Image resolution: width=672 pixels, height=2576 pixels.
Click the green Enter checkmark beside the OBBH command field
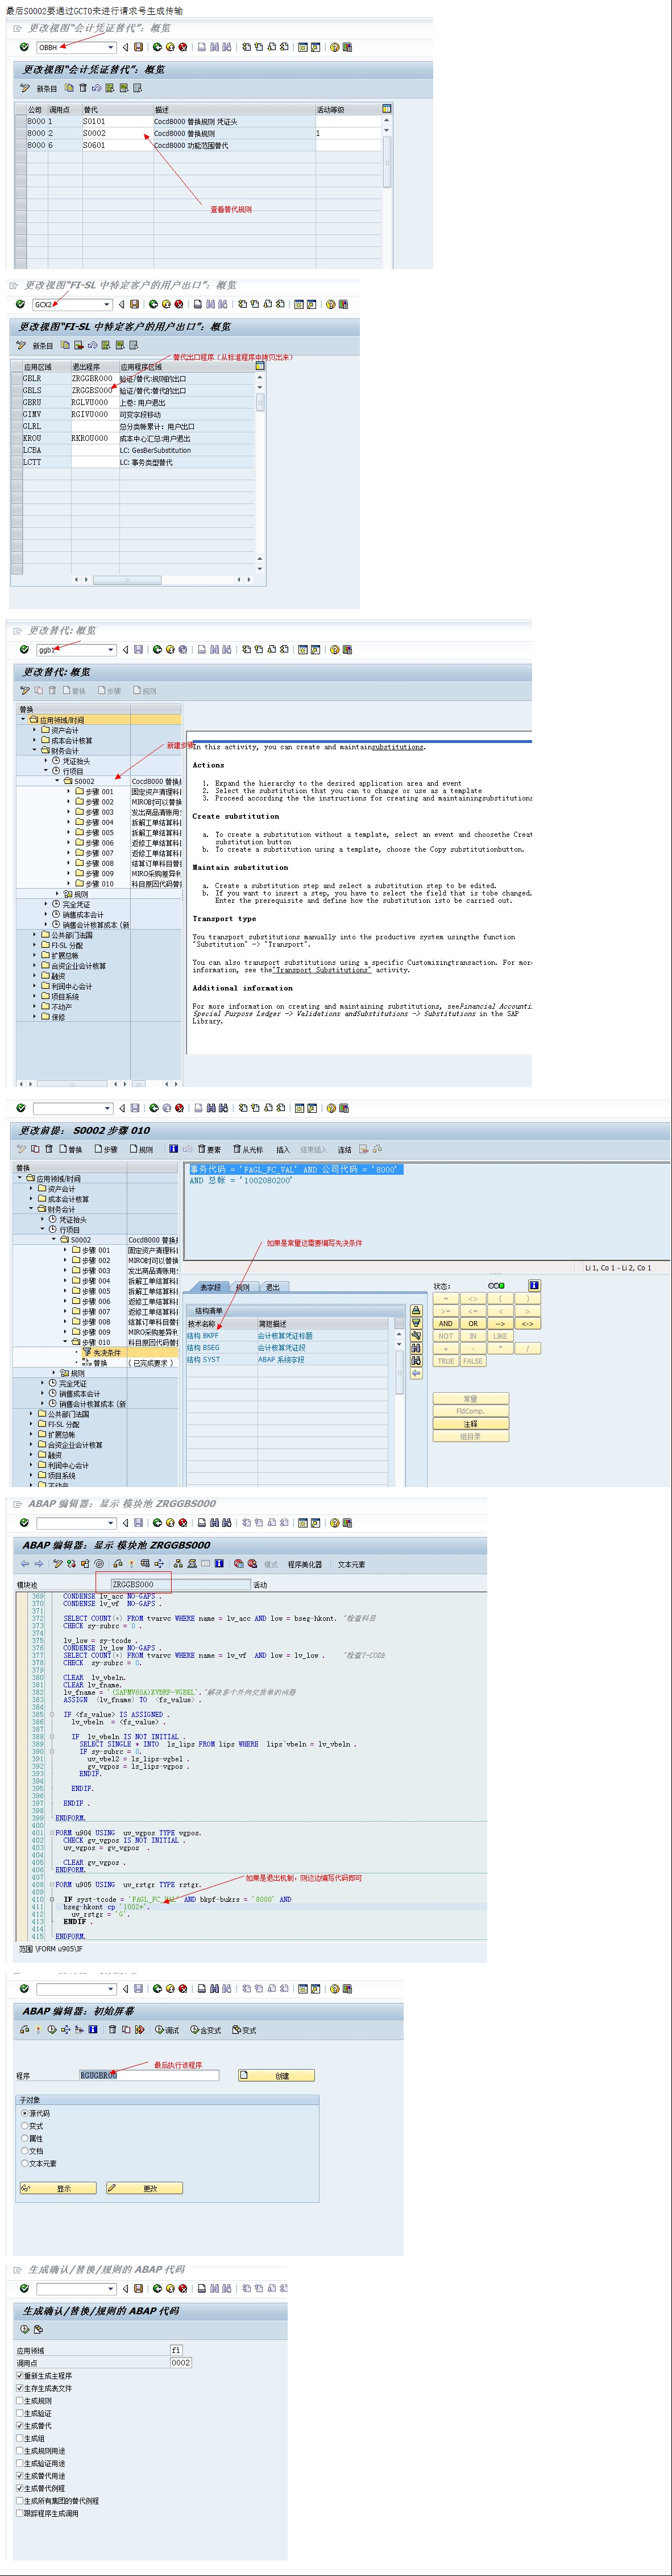(x=24, y=47)
